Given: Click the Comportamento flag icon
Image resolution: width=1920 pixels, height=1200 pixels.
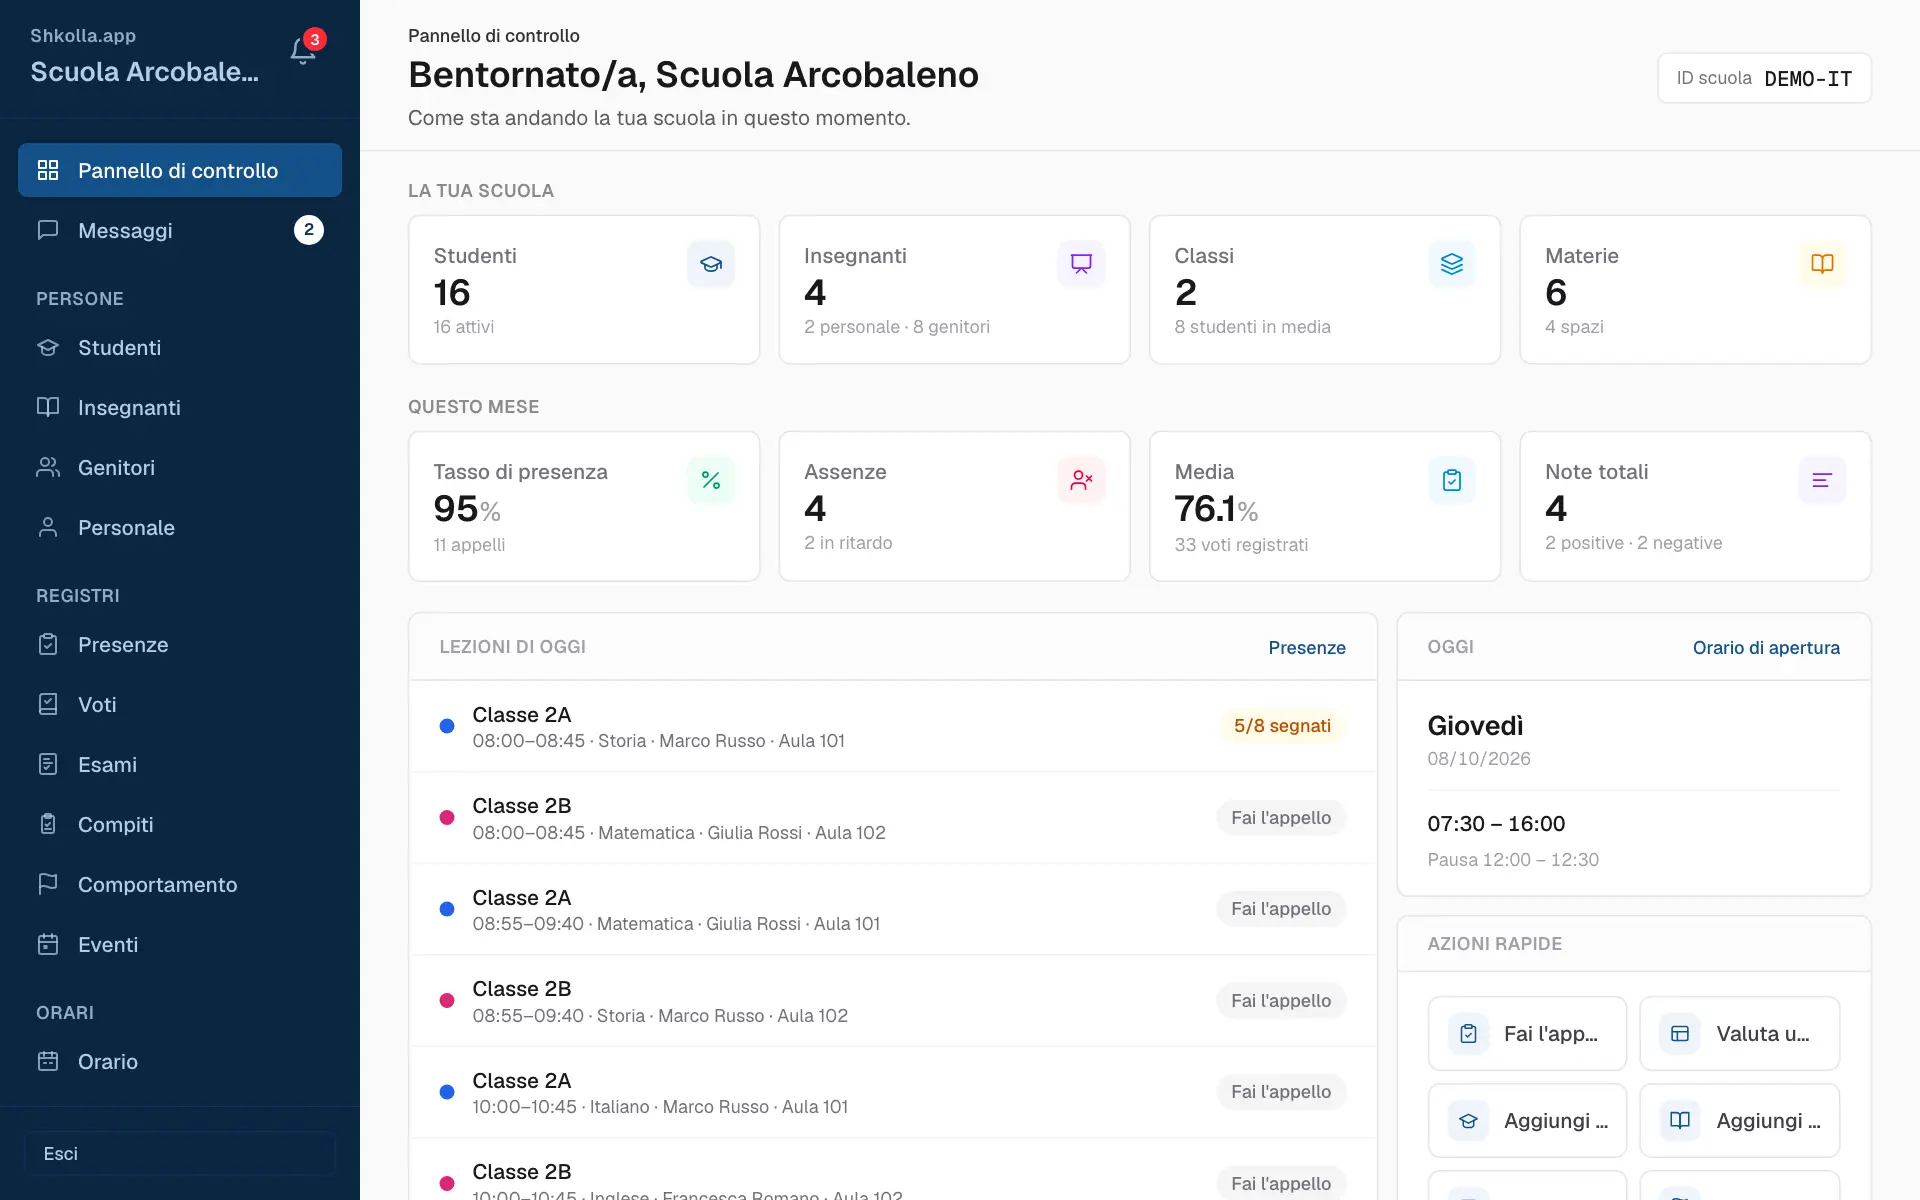Looking at the screenshot, I should point(48,884).
